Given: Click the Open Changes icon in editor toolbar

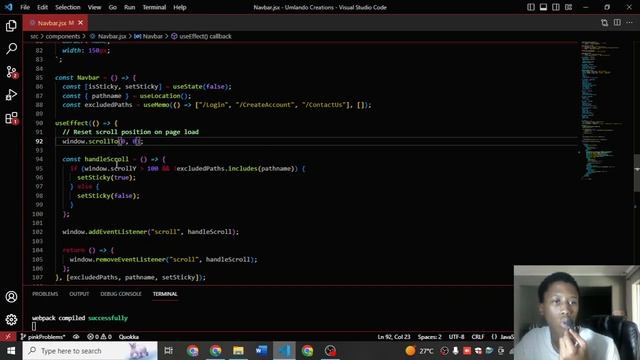Looking at the screenshot, I should [604, 23].
